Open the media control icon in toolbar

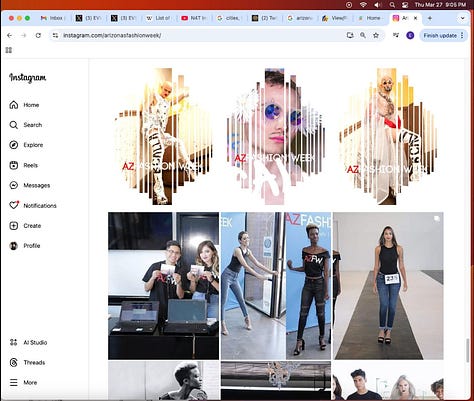point(396,35)
